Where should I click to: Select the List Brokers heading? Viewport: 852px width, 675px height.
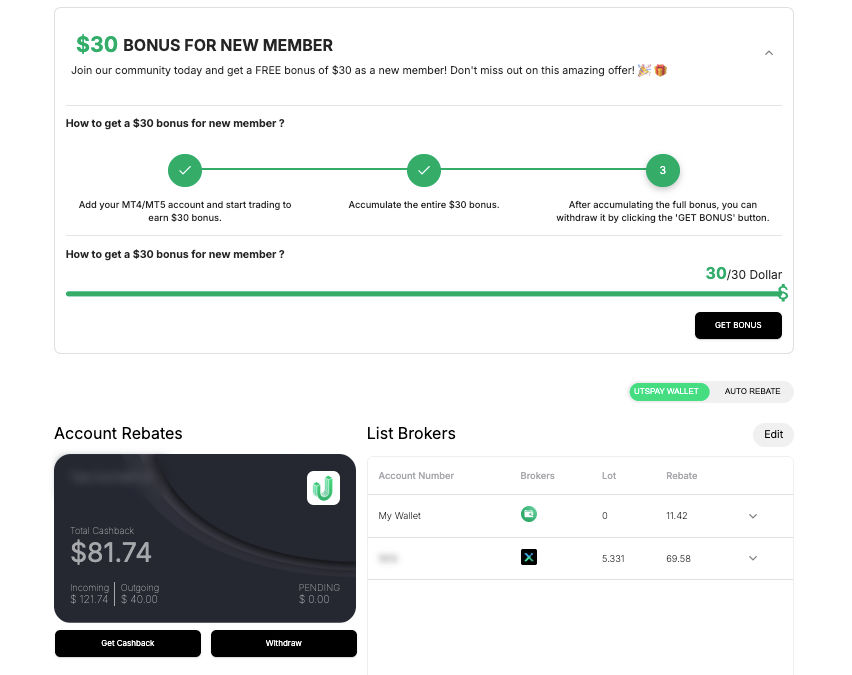[412, 433]
